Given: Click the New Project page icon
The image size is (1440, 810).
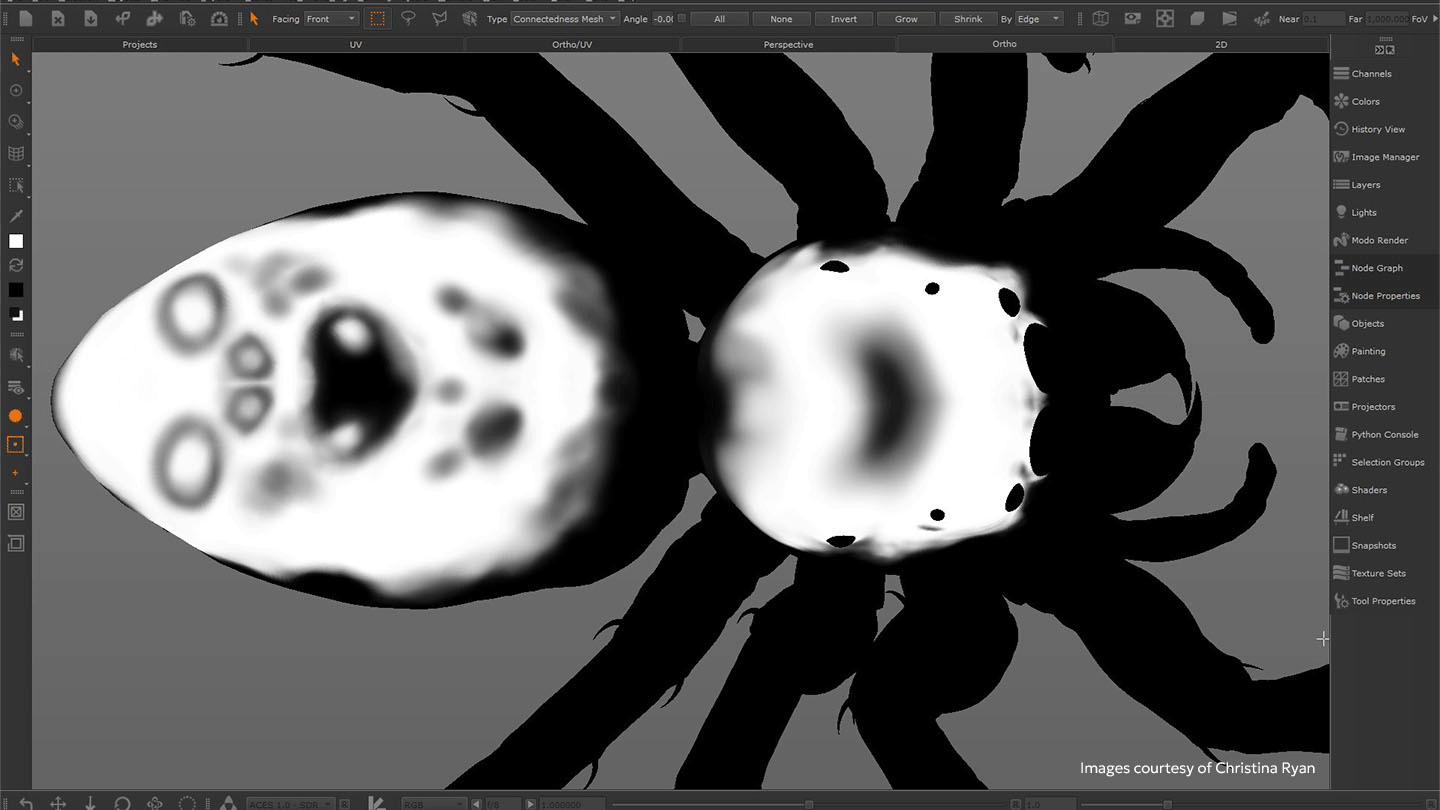Looking at the screenshot, I should pos(26,18).
